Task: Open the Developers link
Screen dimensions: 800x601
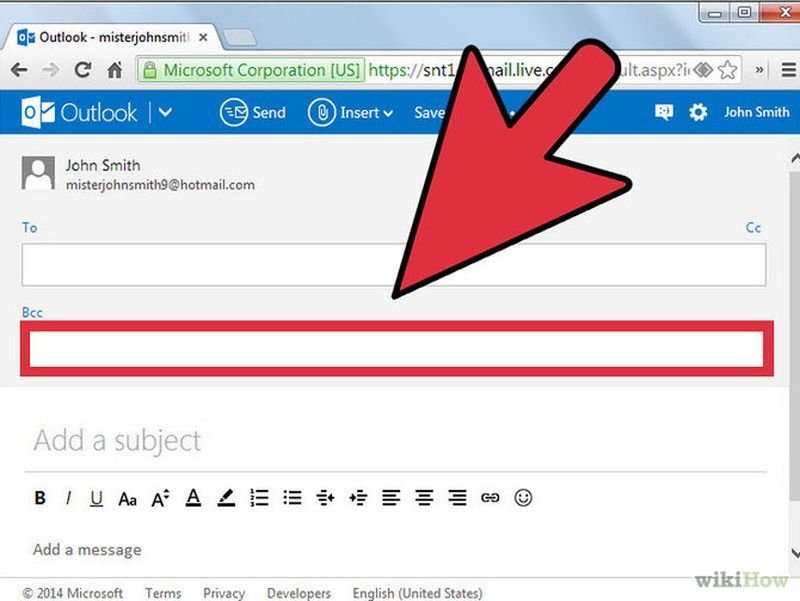Action: pos(299,593)
